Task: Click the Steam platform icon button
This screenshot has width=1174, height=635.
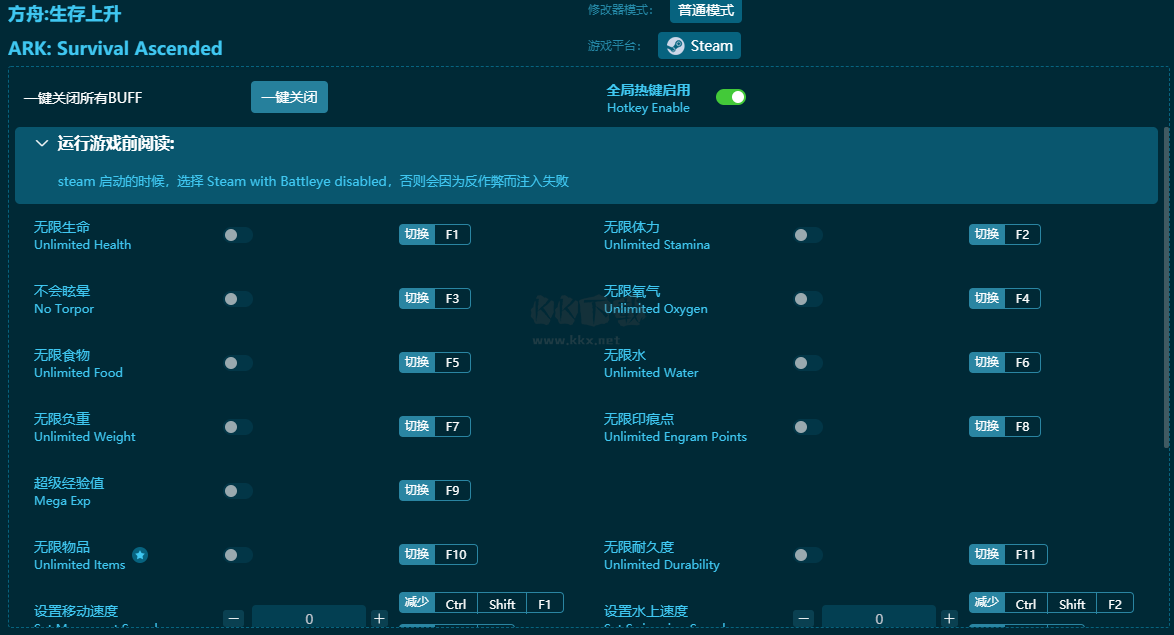Action: [x=699, y=46]
